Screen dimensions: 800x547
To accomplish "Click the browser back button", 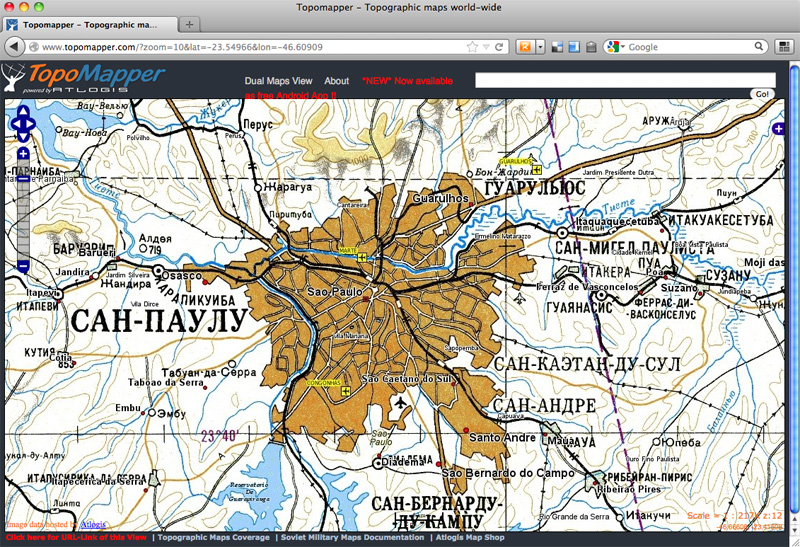I will click(x=14, y=47).
